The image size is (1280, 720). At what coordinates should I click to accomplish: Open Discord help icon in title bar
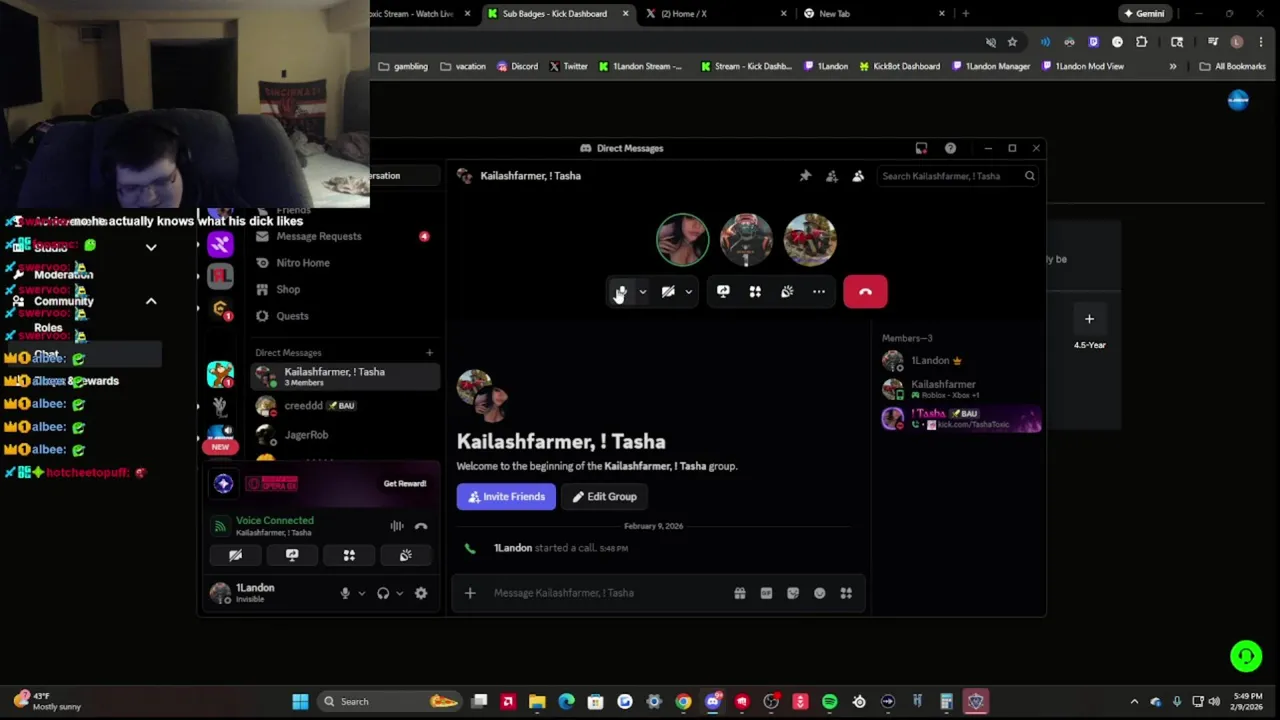pos(950,148)
